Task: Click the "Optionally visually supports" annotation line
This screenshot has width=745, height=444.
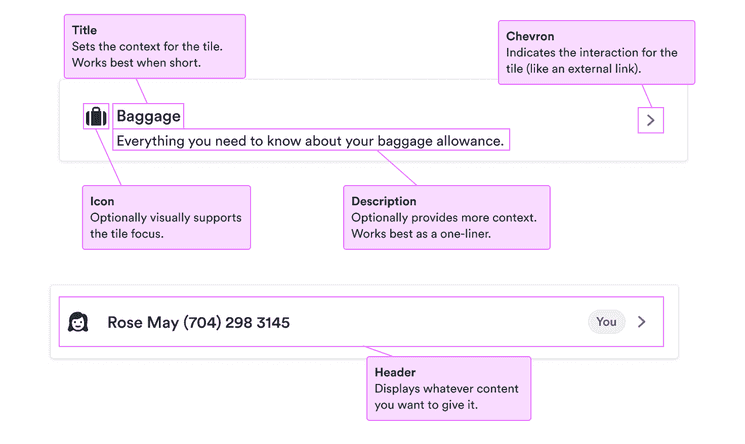Action: click(166, 218)
